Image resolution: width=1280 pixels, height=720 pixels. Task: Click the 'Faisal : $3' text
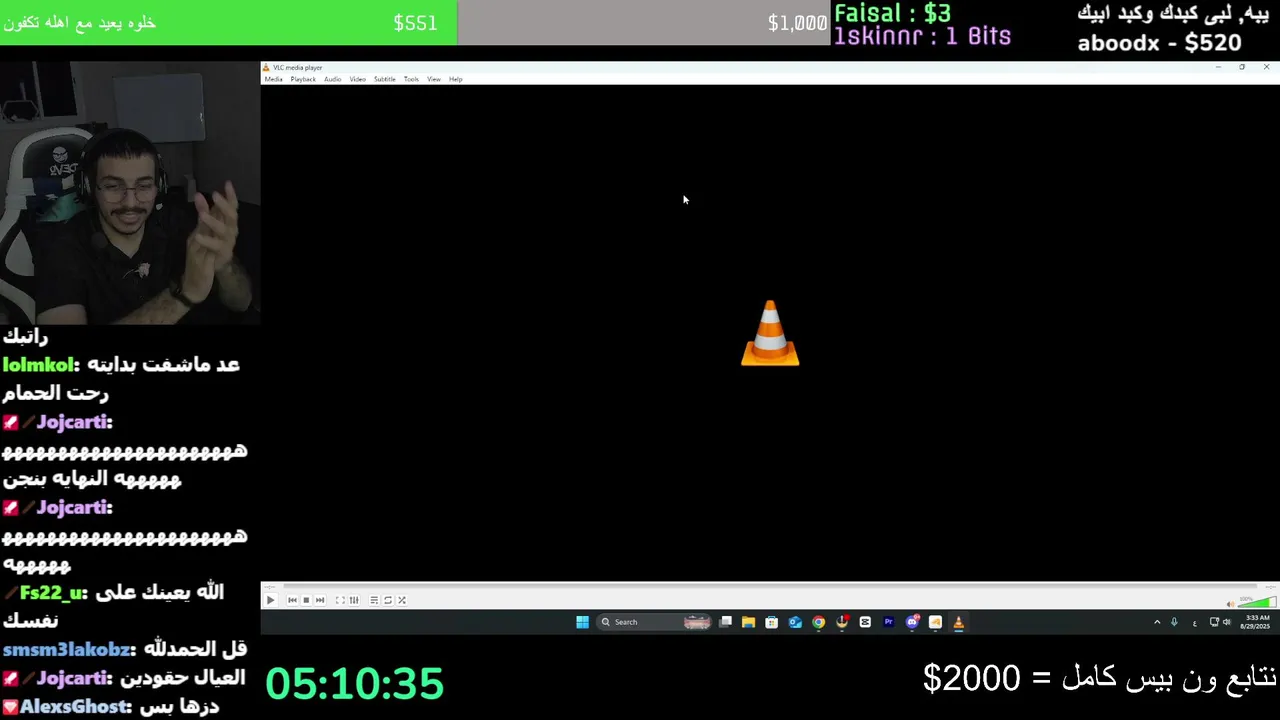coord(892,13)
